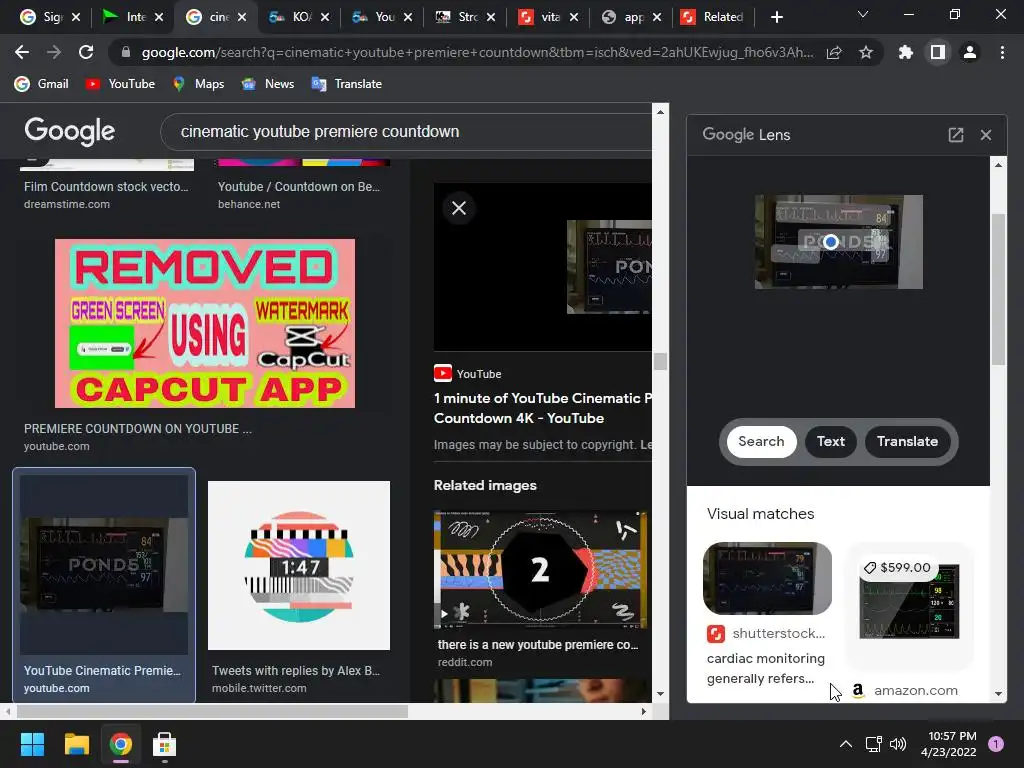Select the Lens Translate mode
1024x768 pixels.
907,441
